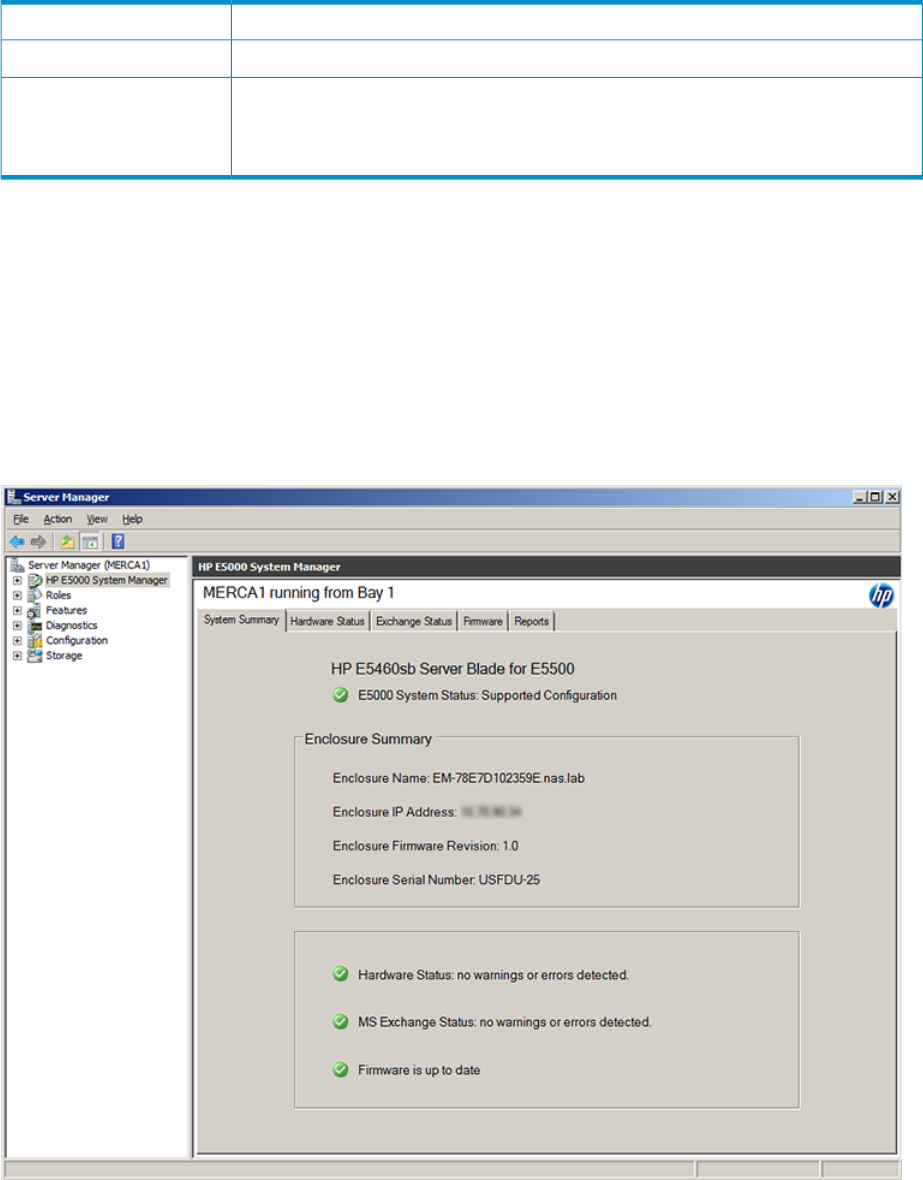
Task: Select the Features tree label
Action: [x=66, y=610]
